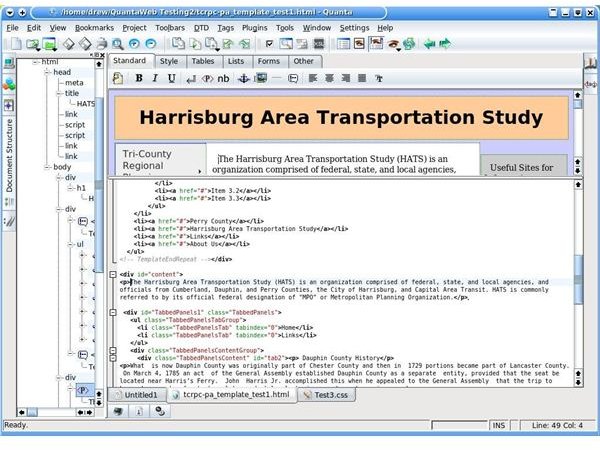Create a new document with toolbar icon
The width and height of the screenshot is (600, 450).
(x=16, y=43)
